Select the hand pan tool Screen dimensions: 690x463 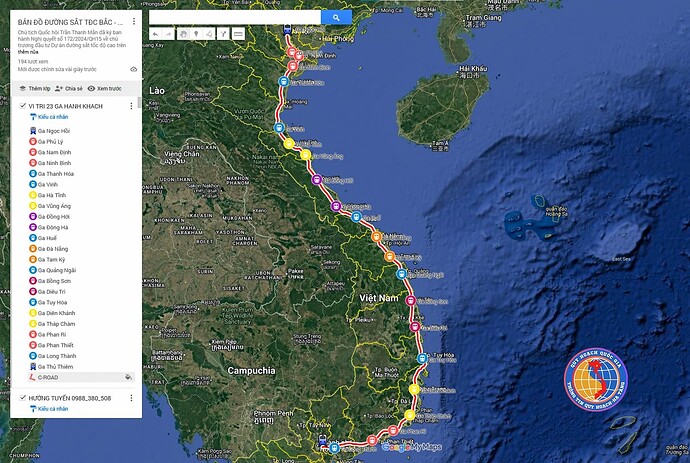coord(184,34)
